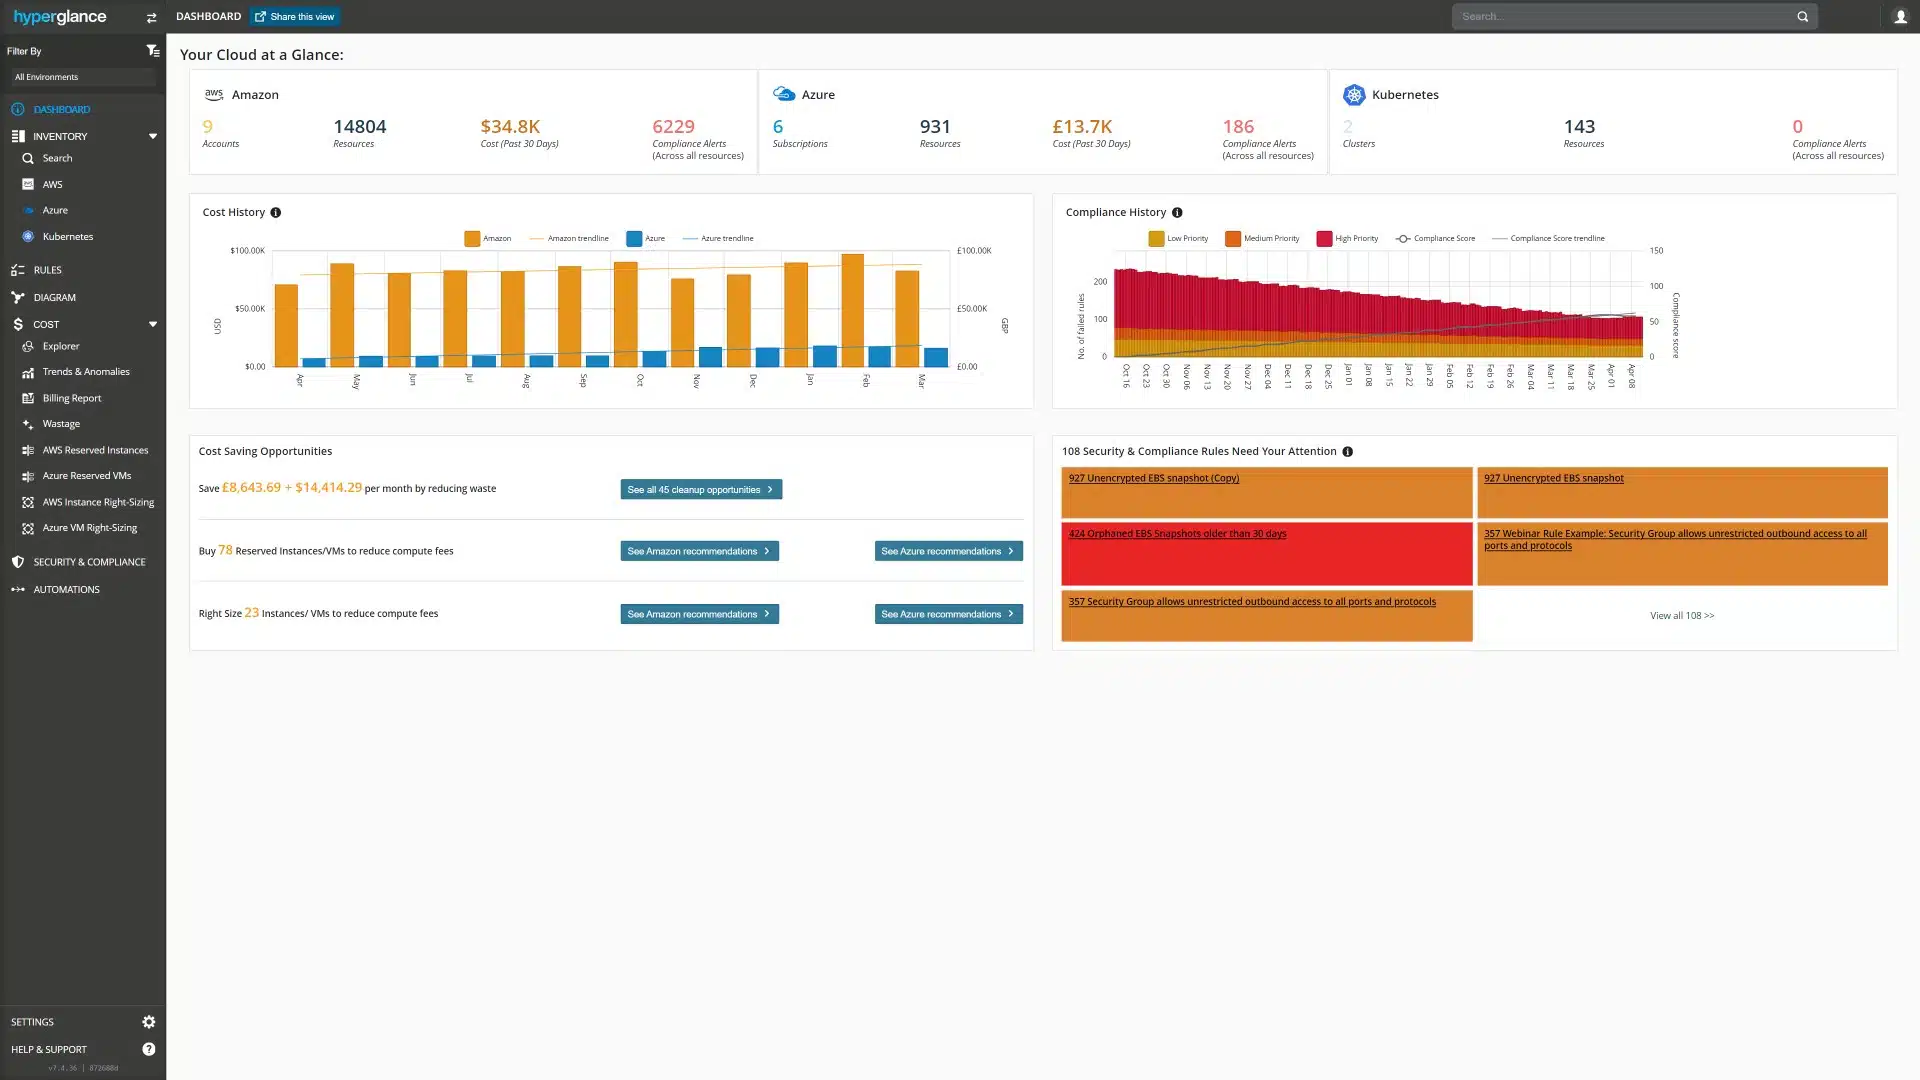The width and height of the screenshot is (1920, 1080).
Task: Collapse the Cost section arrow
Action: pos(153,324)
